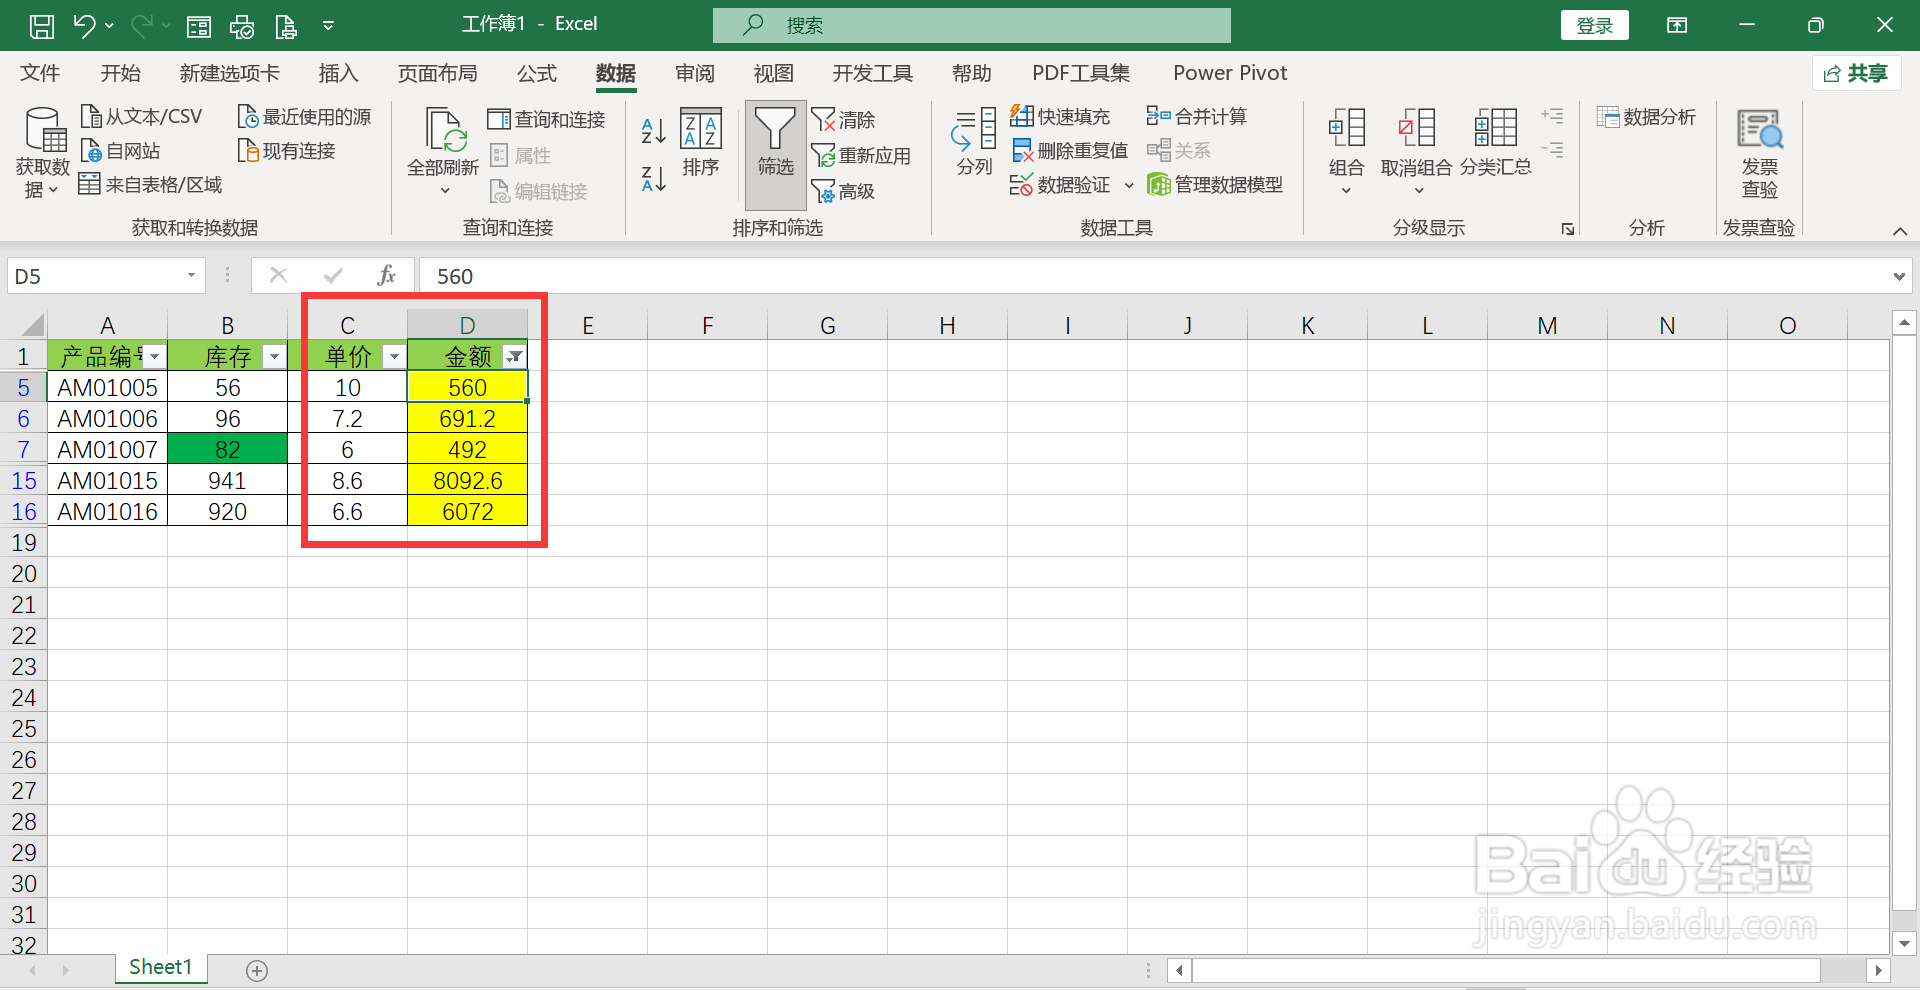Screen dimensions: 1920x990
Task: Click the Share (共享) button
Action: click(1857, 73)
